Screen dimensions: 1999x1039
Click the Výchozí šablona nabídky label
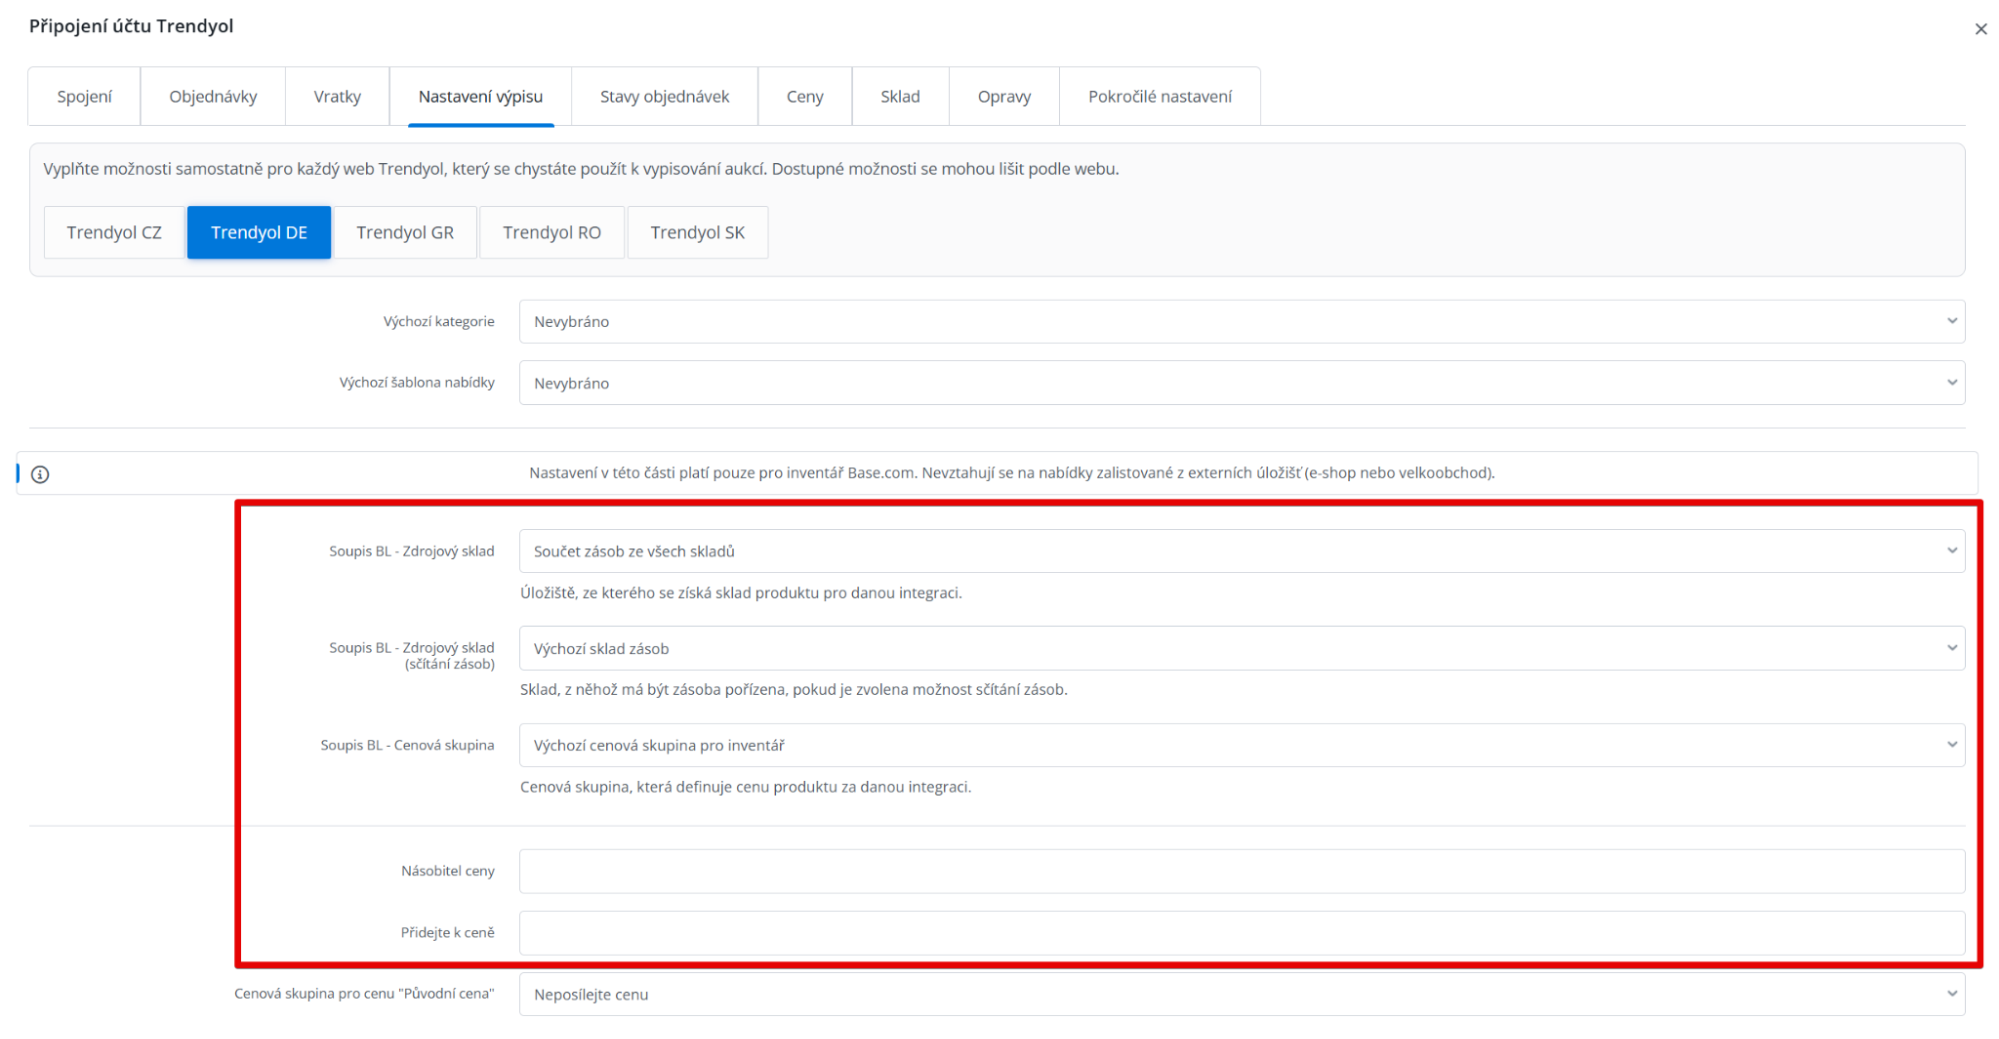pyautogui.click(x=416, y=383)
